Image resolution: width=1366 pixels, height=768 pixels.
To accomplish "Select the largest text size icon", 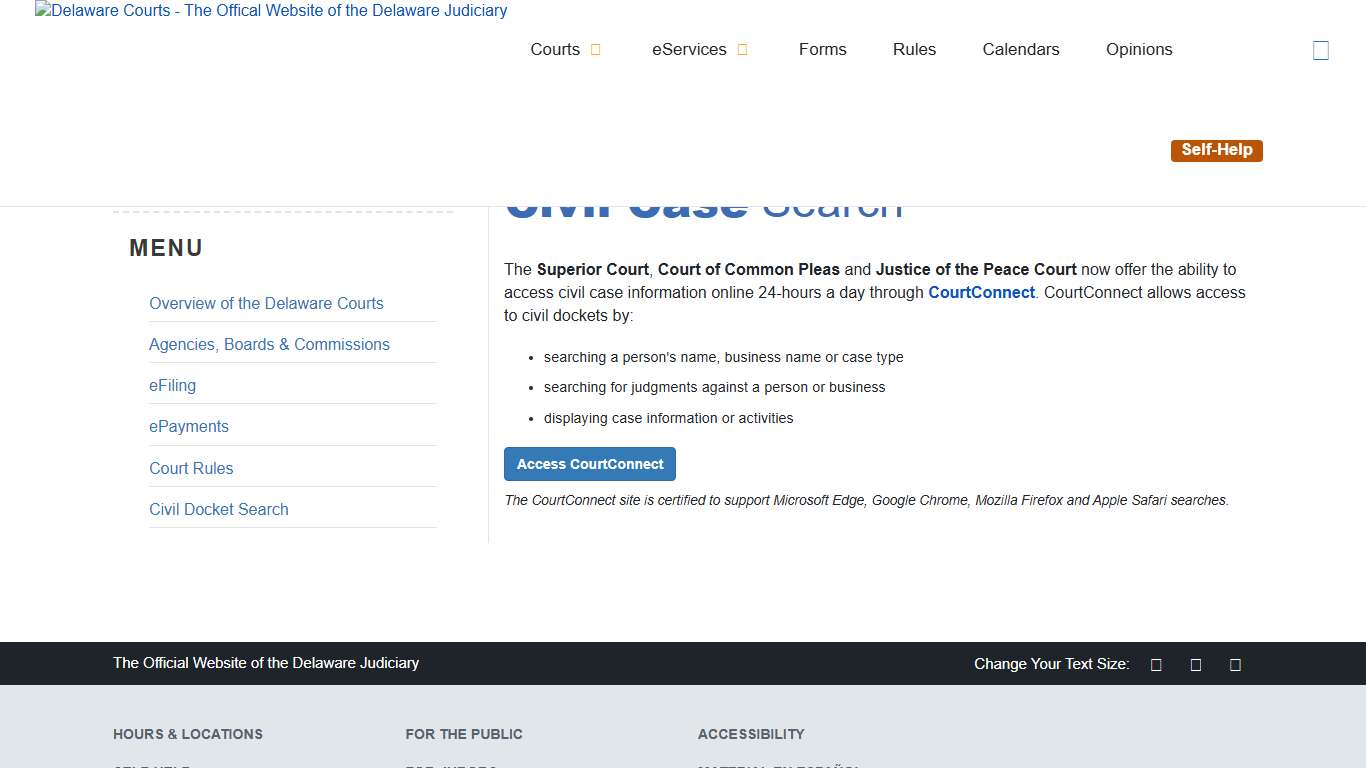I will coord(1235,663).
